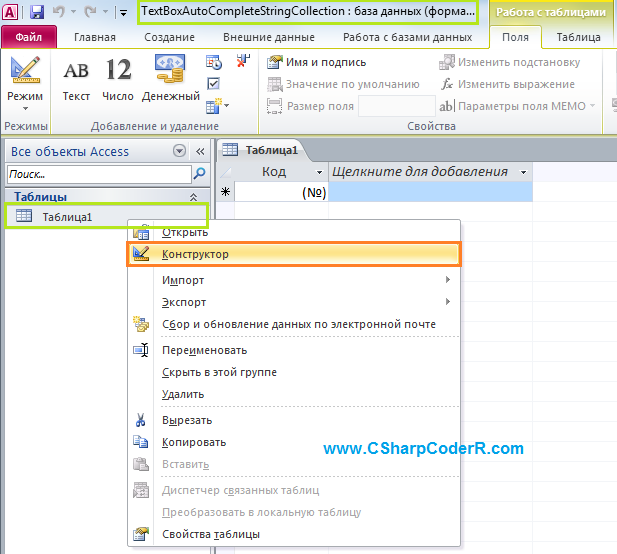The width and height of the screenshot is (617, 554).
Task: Collapse the Таблицы group
Action: pyautogui.click(x=193, y=197)
